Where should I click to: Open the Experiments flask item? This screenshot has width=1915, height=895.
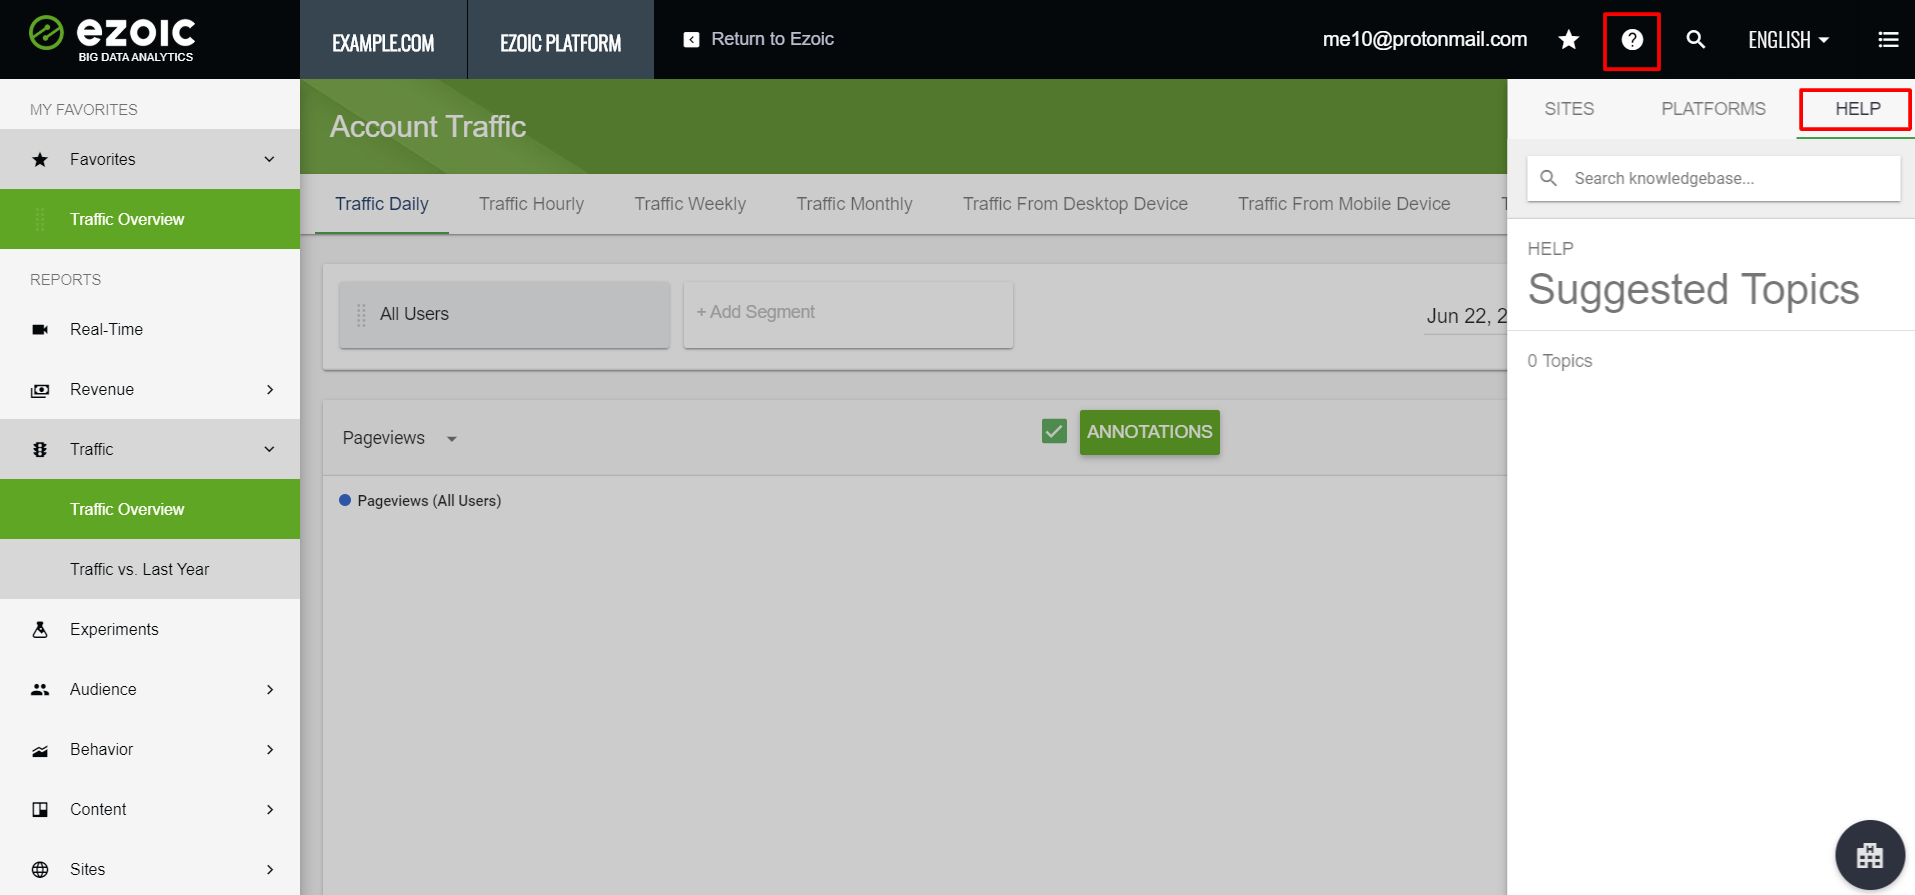click(114, 629)
